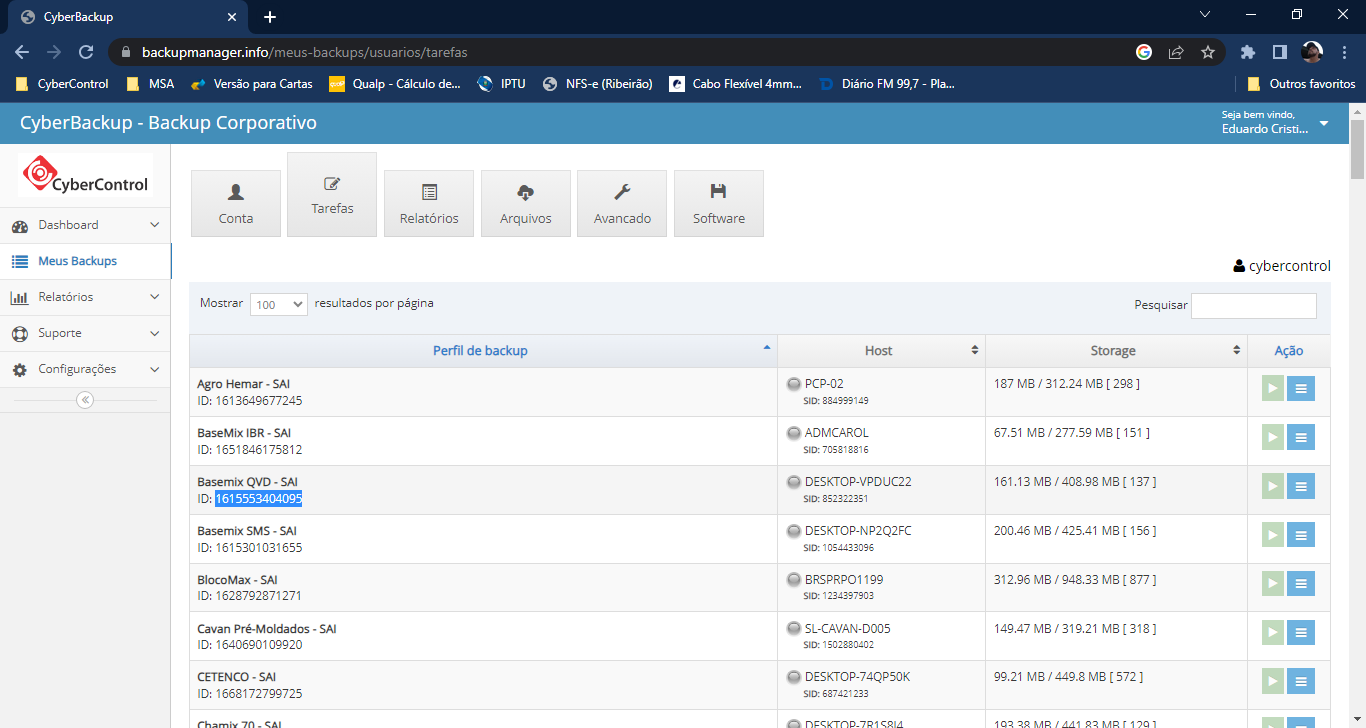
Task: Click play icon for BlocoMax backup
Action: (x=1272, y=583)
